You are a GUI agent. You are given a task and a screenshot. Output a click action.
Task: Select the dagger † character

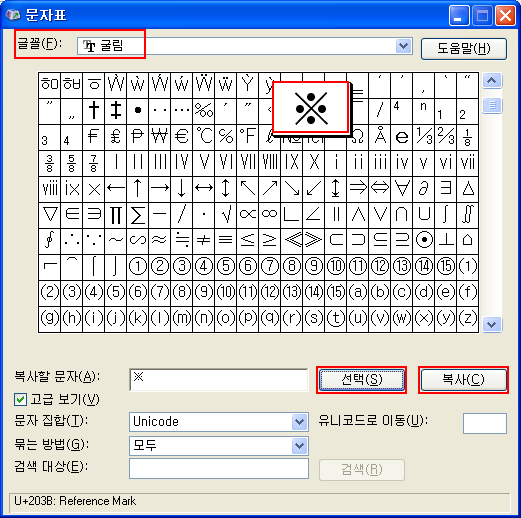(x=94, y=111)
